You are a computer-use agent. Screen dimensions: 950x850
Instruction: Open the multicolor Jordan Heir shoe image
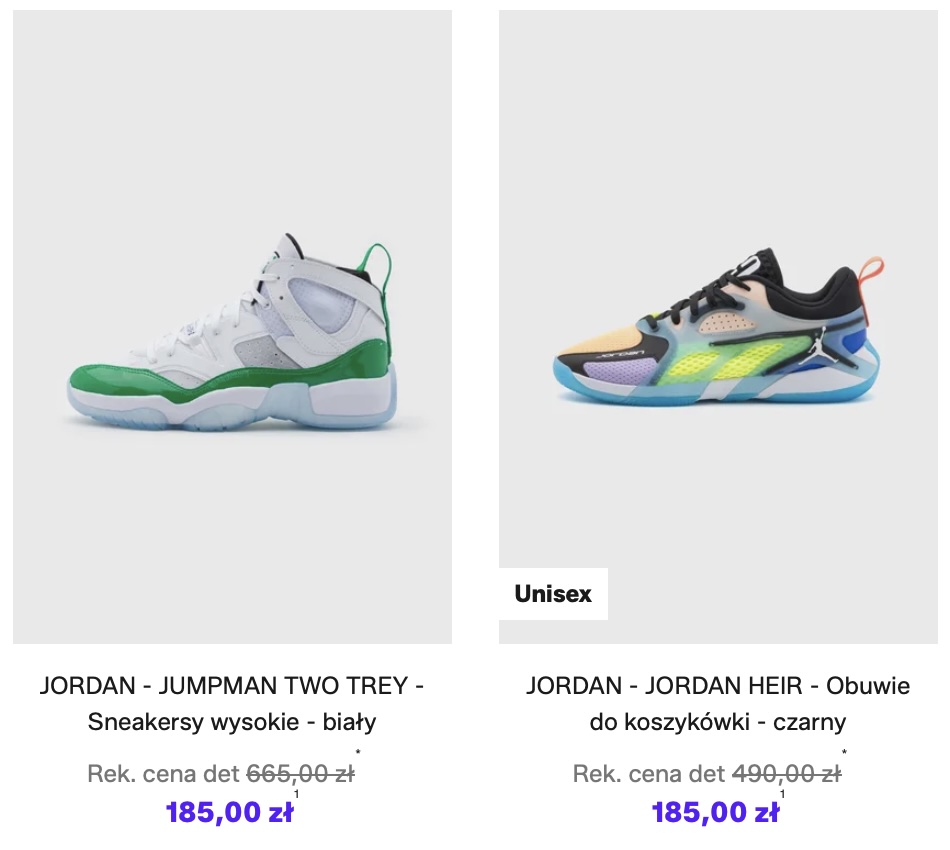pyautogui.click(x=718, y=327)
